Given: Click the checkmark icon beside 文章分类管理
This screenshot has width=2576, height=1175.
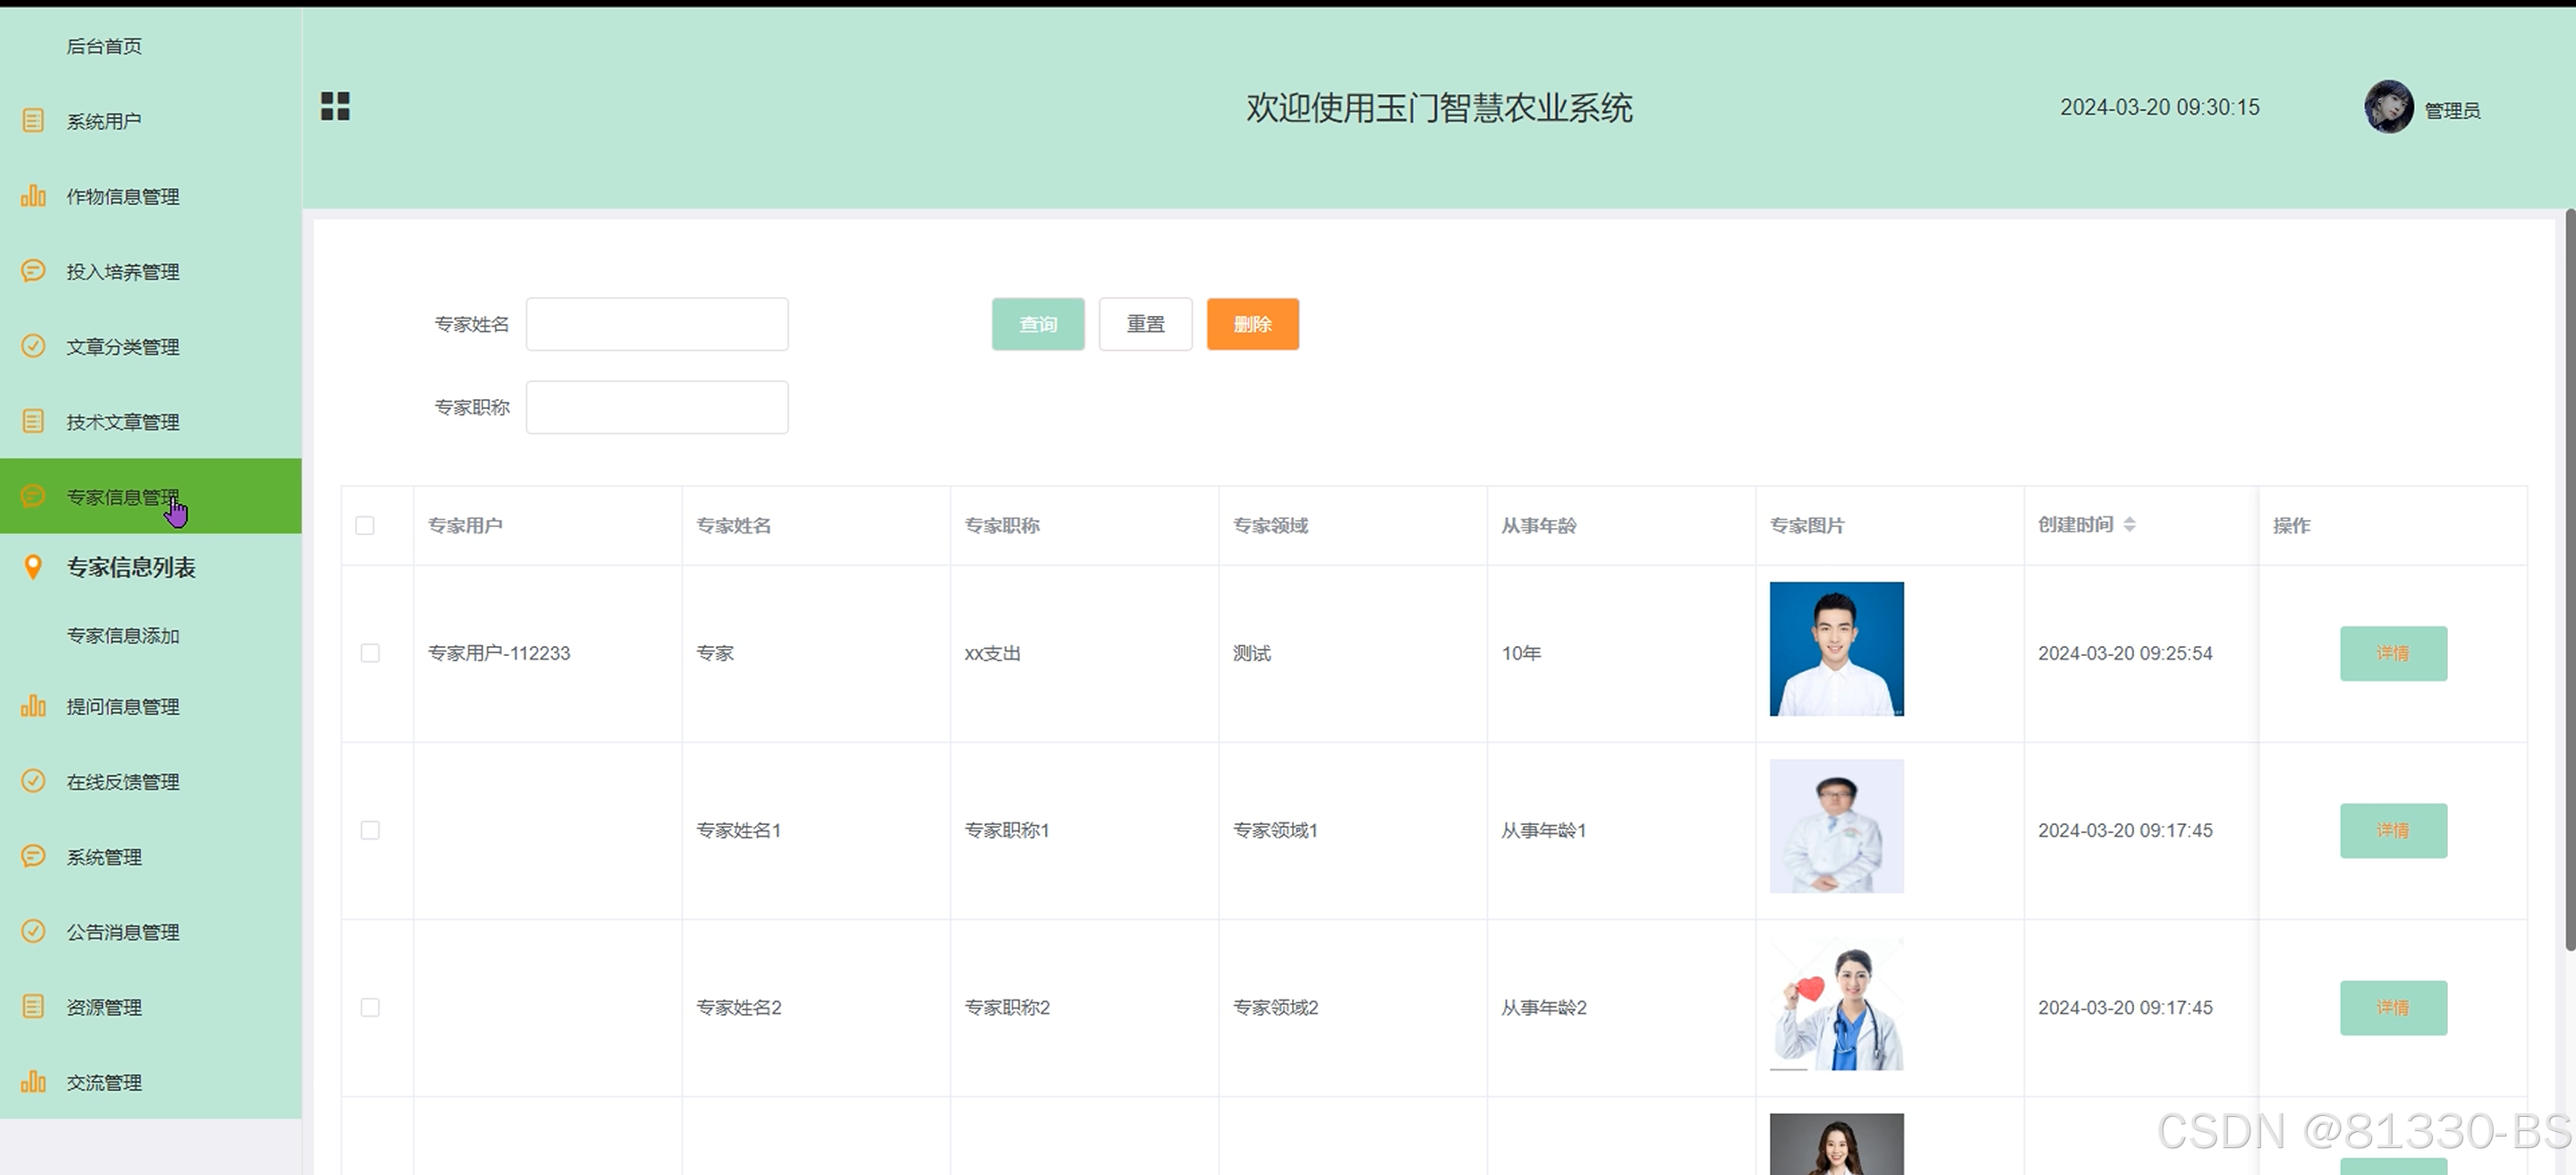Looking at the screenshot, I should (33, 346).
